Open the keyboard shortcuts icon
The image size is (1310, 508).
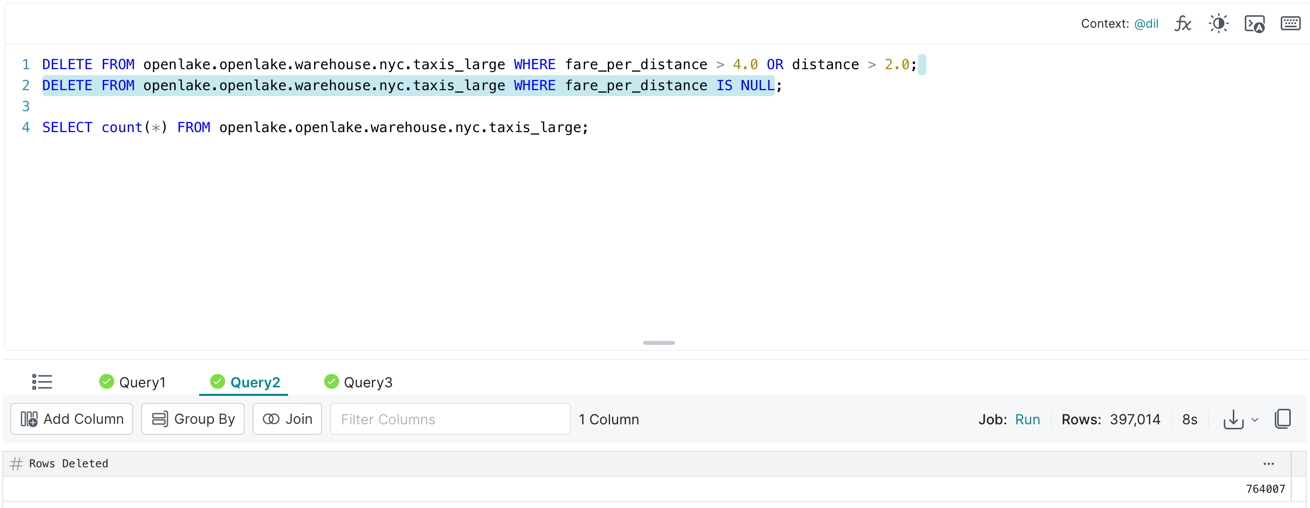[x=1290, y=24]
